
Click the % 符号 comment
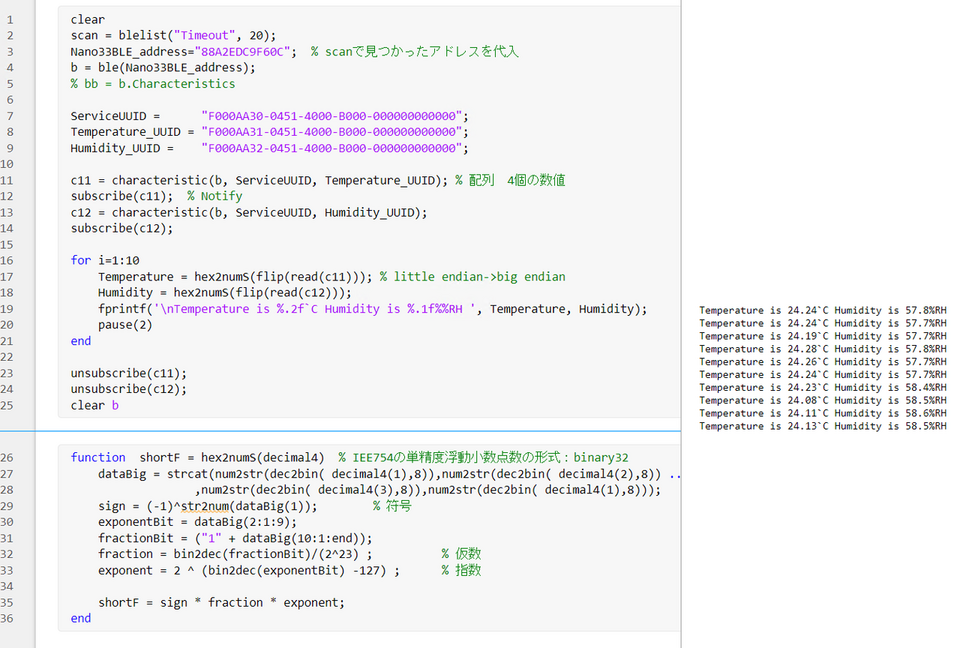click(x=392, y=507)
